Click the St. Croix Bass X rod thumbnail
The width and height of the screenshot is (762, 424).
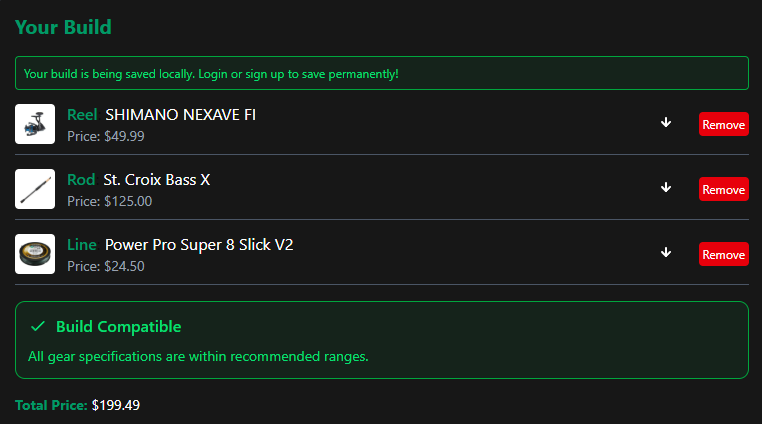click(35, 189)
